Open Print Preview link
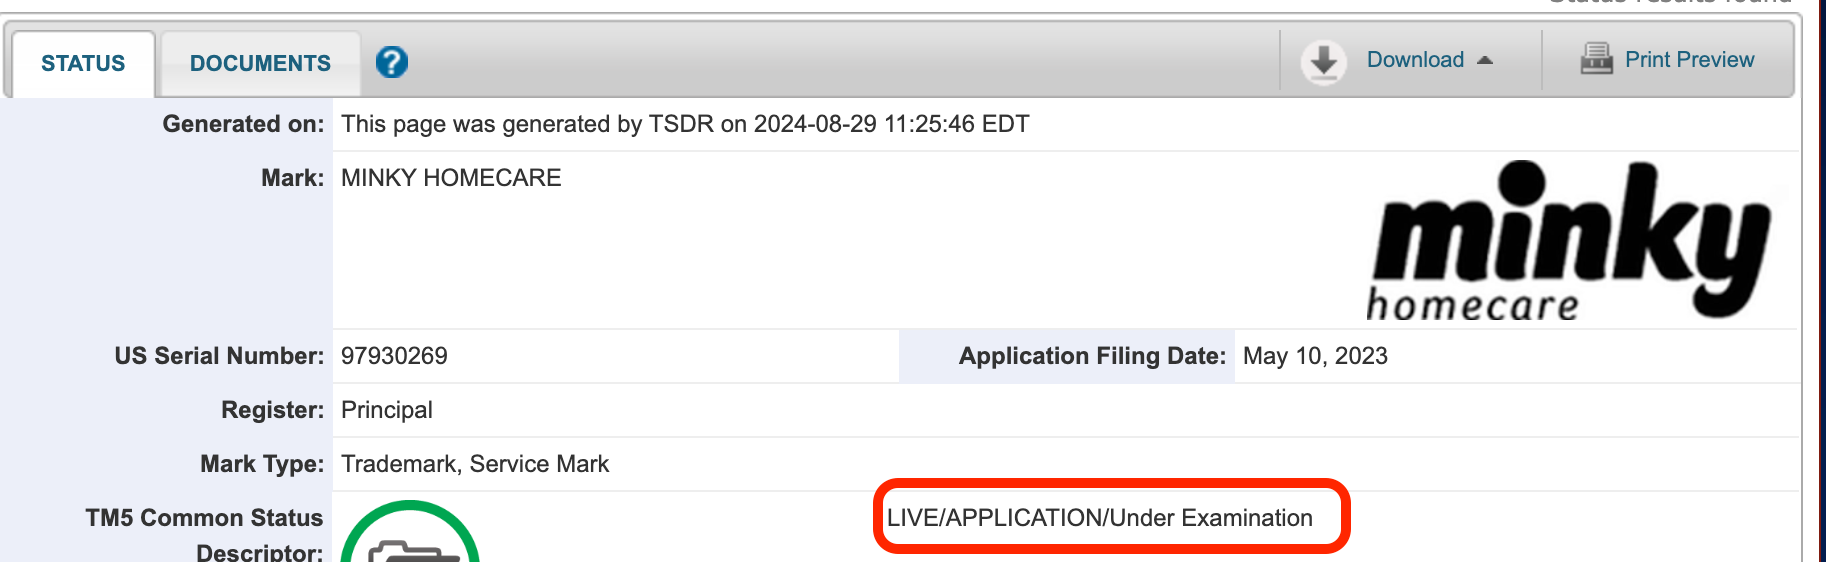The height and width of the screenshot is (562, 1826). pyautogui.click(x=1689, y=60)
